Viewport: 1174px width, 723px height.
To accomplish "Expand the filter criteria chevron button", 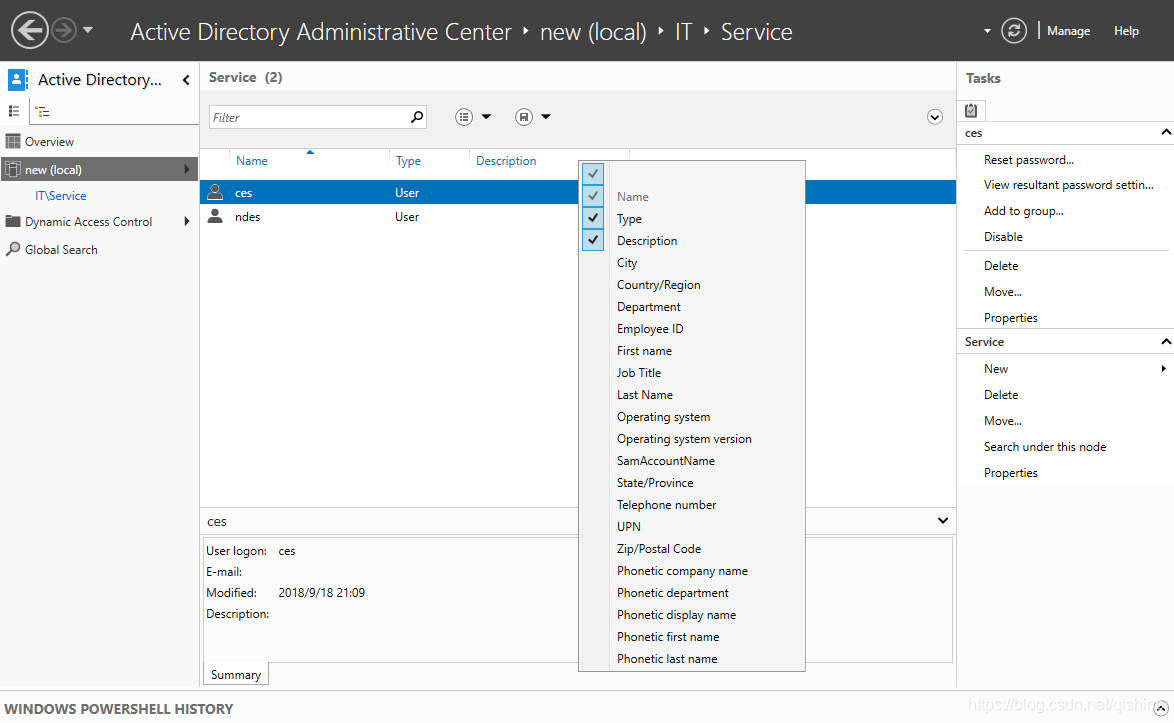I will [x=934, y=117].
